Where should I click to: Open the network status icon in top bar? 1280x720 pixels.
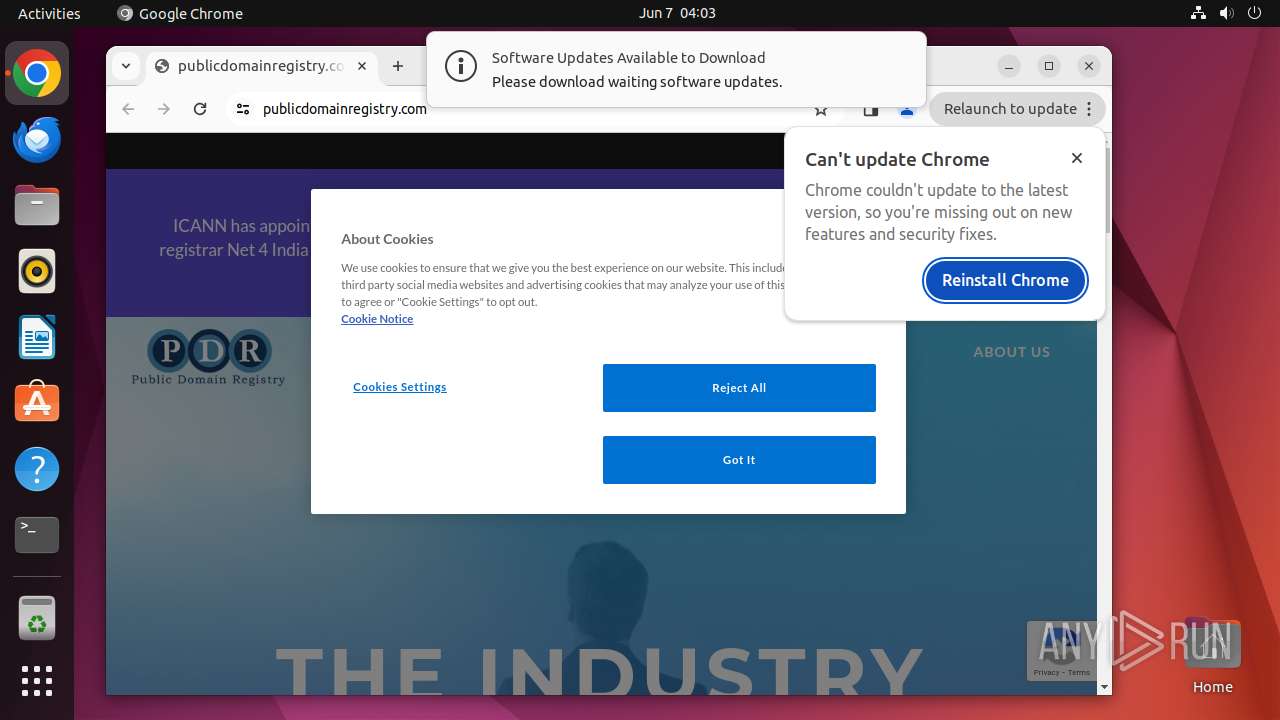[x=1199, y=13]
